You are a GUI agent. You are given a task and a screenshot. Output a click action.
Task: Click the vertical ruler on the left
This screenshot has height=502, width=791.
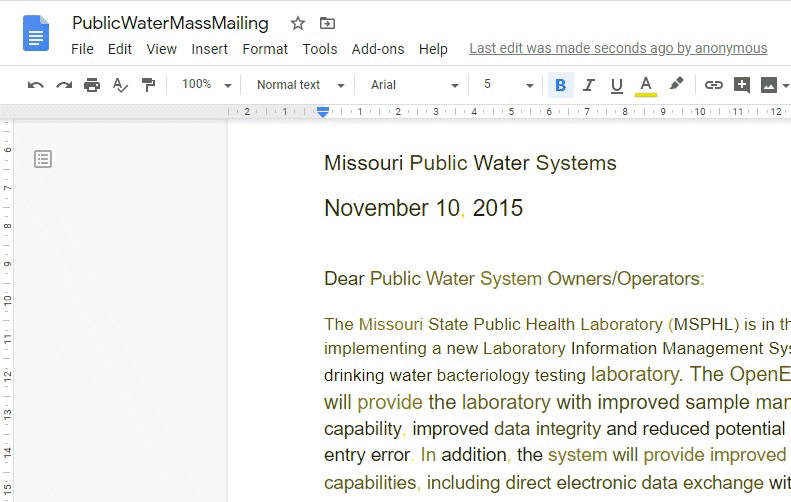(x=7, y=310)
